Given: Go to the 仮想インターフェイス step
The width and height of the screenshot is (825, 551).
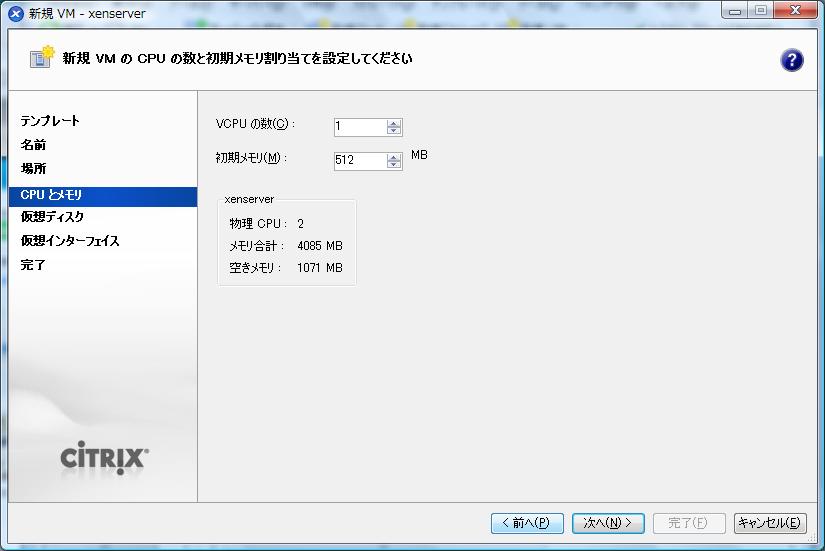Looking at the screenshot, I should pos(70,241).
